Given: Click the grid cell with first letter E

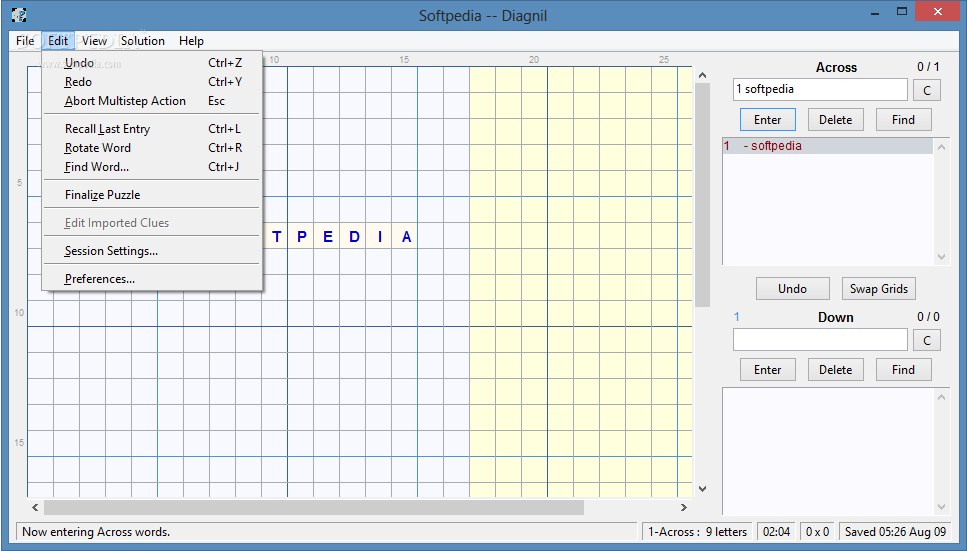Looking at the screenshot, I should tap(327, 236).
